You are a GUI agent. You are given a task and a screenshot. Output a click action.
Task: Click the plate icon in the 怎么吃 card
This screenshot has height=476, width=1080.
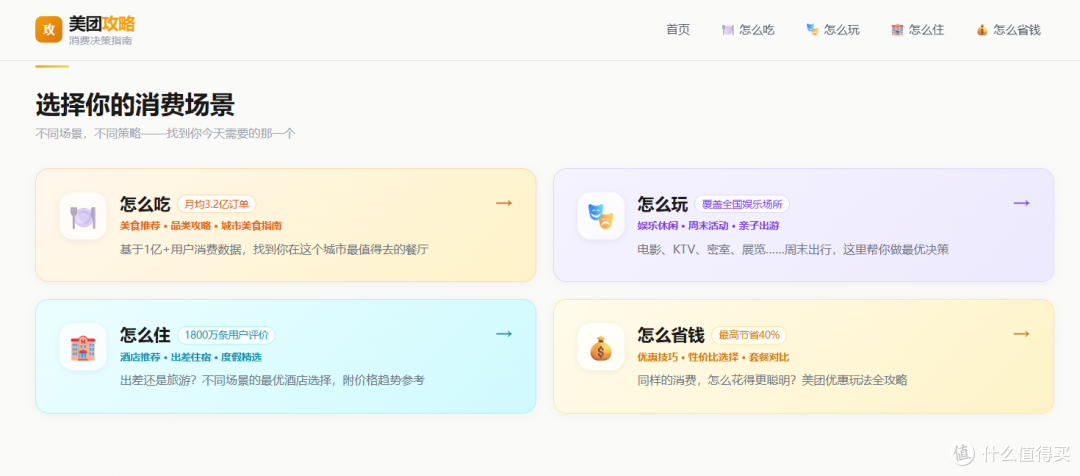coord(83,216)
